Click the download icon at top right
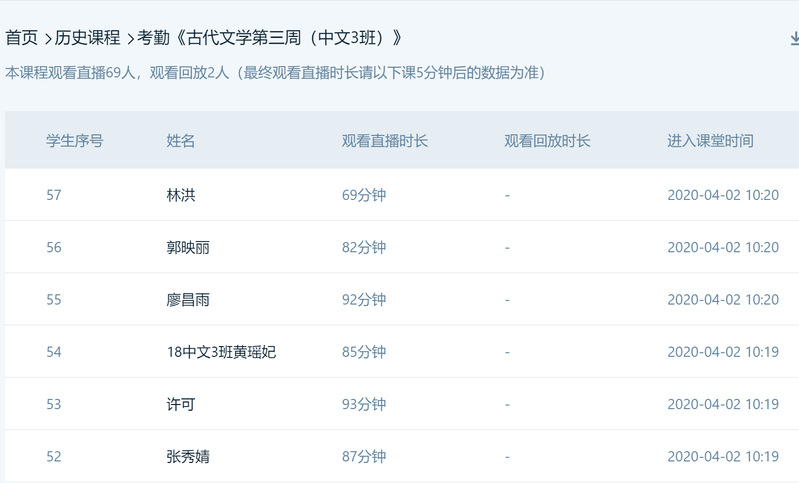 click(793, 39)
